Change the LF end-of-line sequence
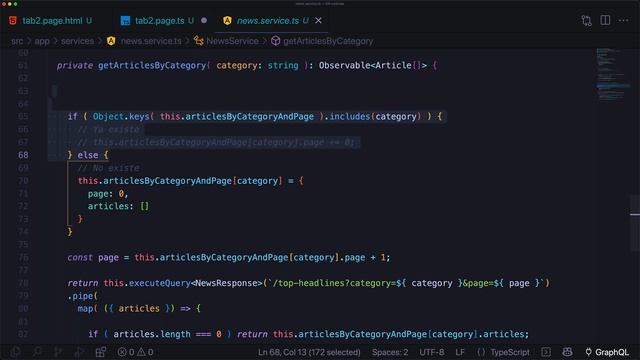Screen dimensions: 640x360 [460, 352]
